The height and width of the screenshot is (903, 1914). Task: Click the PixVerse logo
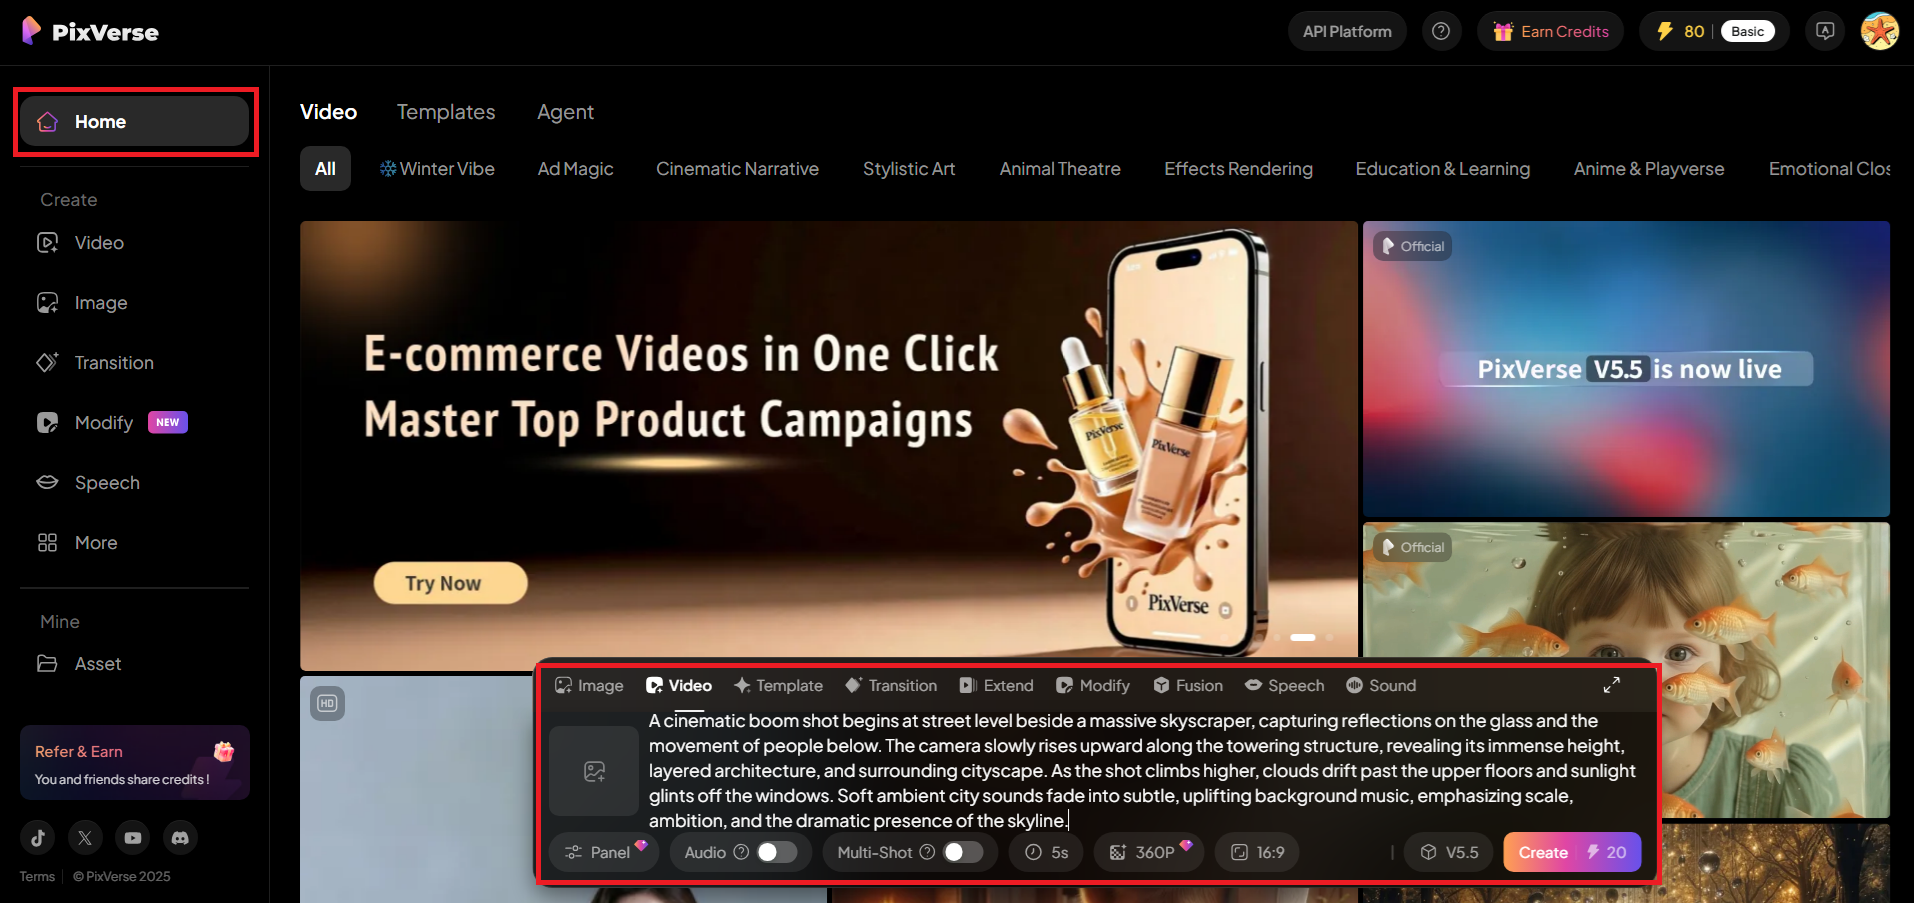pos(90,31)
